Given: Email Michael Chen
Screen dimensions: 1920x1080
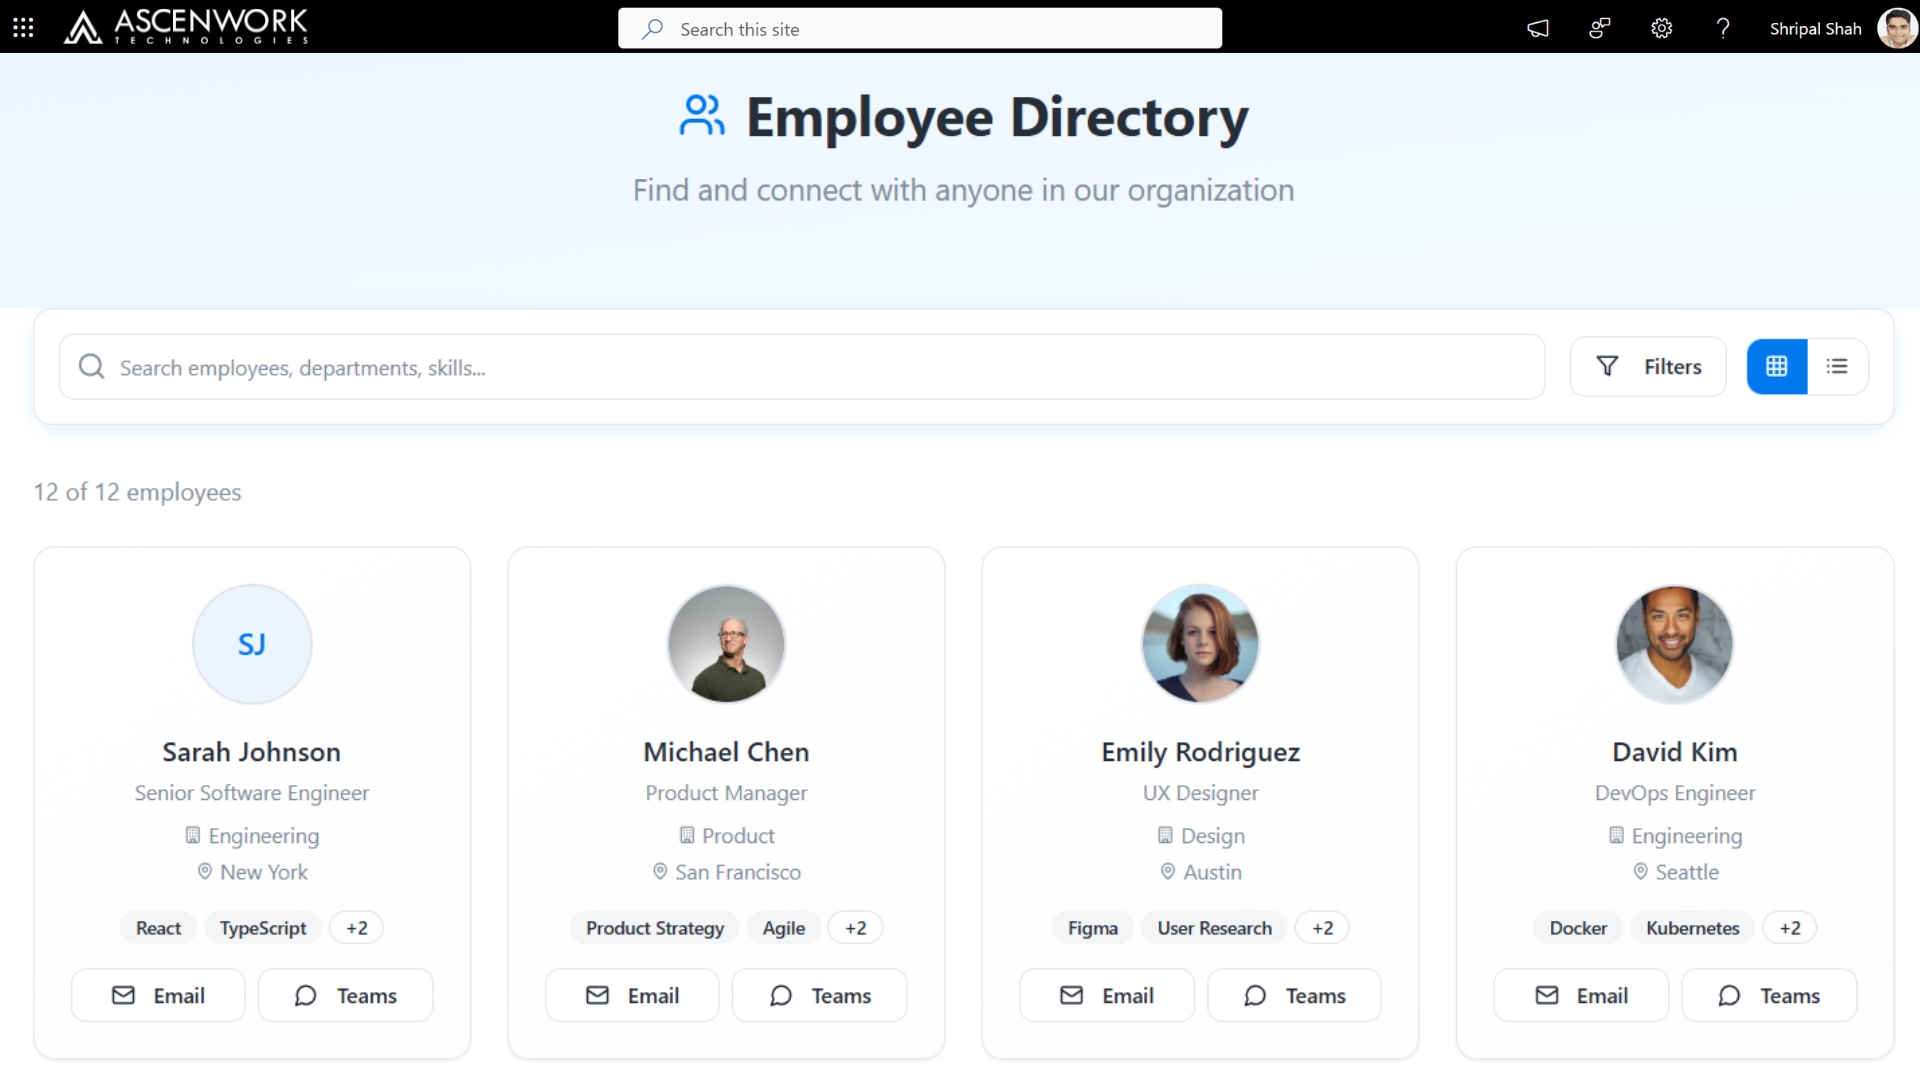Looking at the screenshot, I should pos(632,995).
